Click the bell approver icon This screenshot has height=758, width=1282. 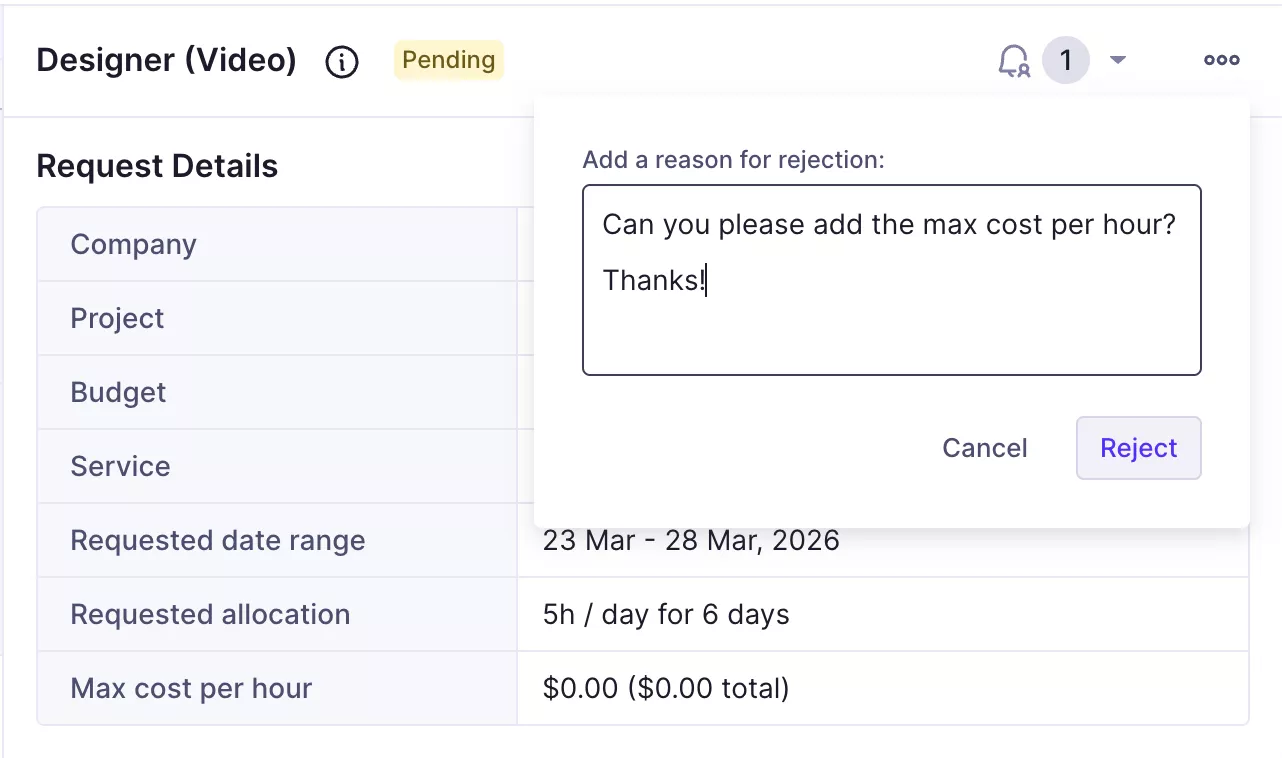click(x=1014, y=61)
